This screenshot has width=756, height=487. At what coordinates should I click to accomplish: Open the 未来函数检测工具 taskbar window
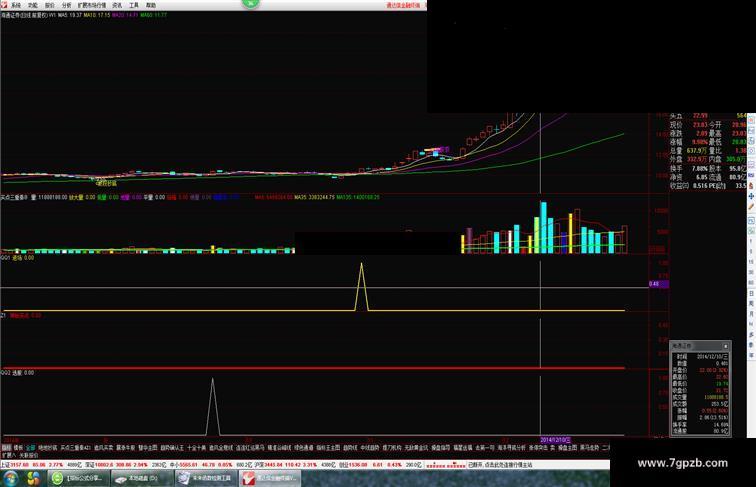pyautogui.click(x=205, y=478)
